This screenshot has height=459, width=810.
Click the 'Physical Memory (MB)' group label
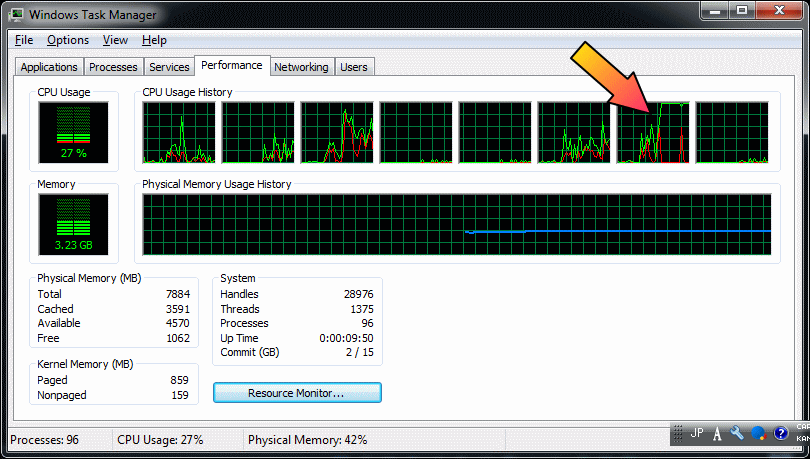pos(89,278)
